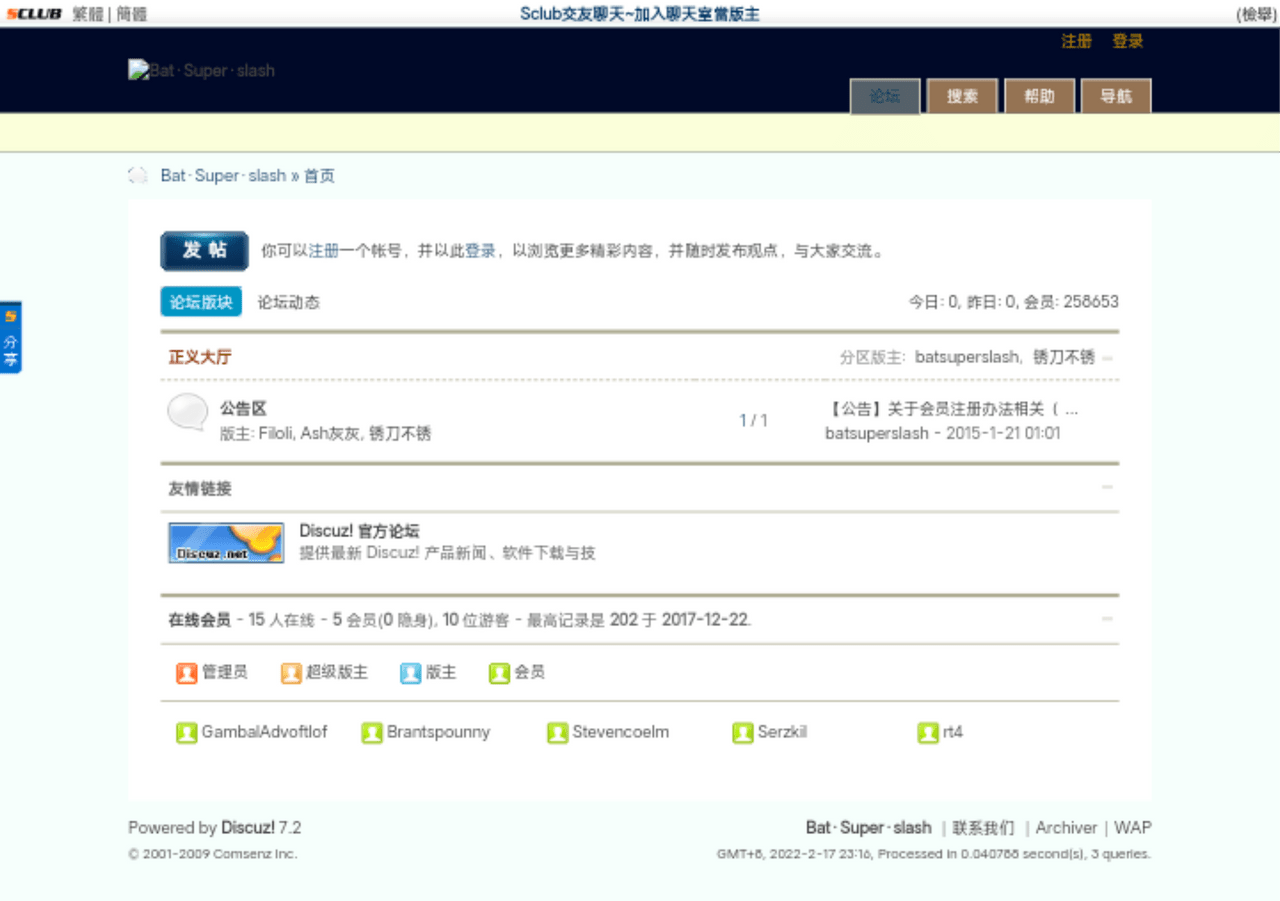Click the 注册 link in the header
Viewport: 1280px width, 901px height.
(x=1077, y=41)
